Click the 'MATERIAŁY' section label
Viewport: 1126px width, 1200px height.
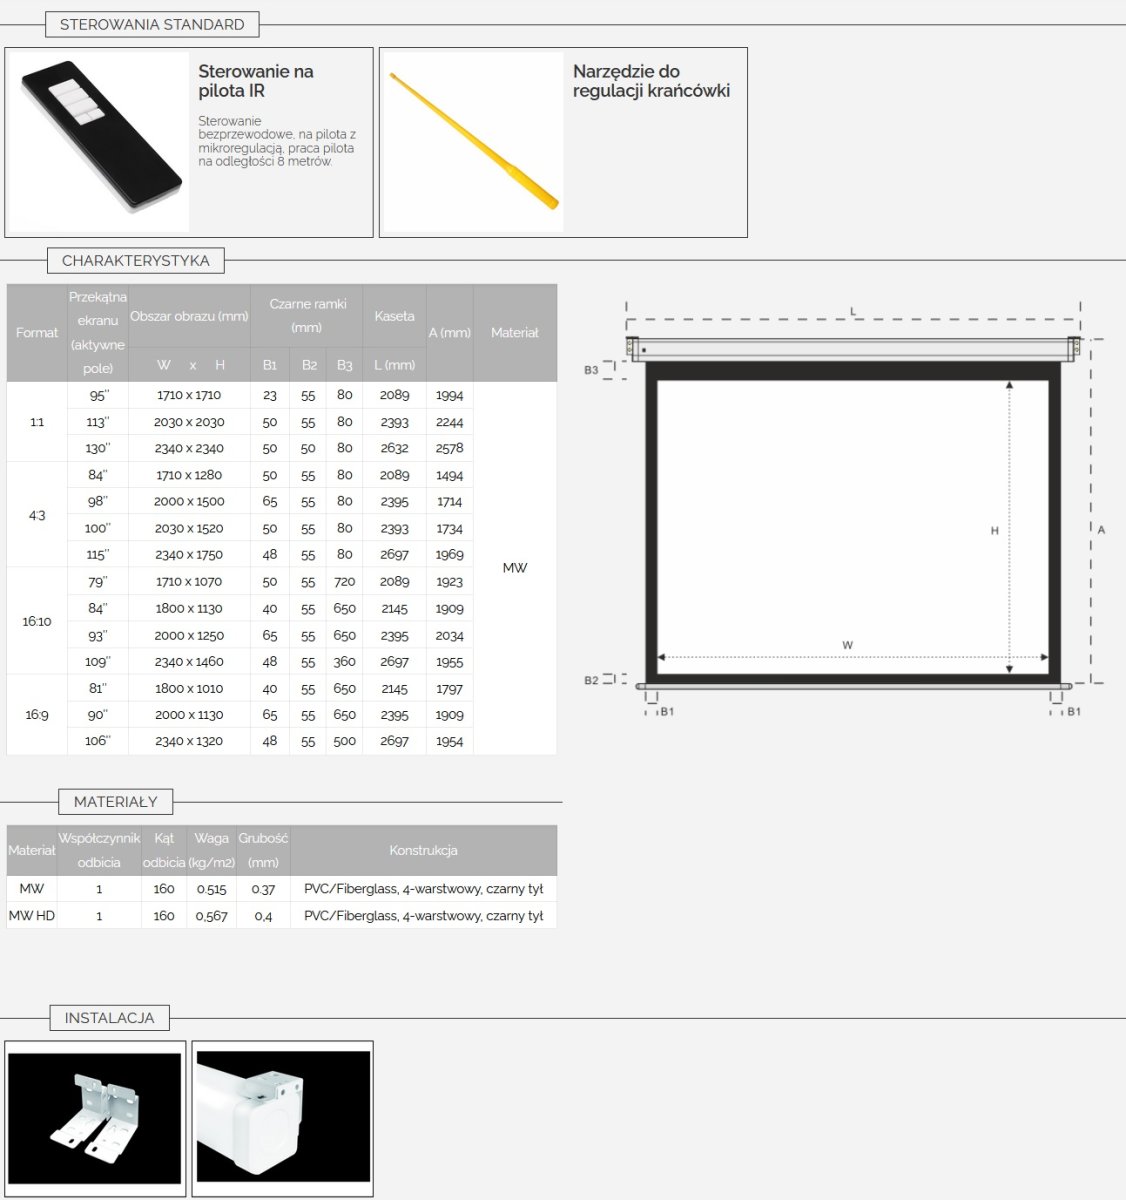(116, 801)
